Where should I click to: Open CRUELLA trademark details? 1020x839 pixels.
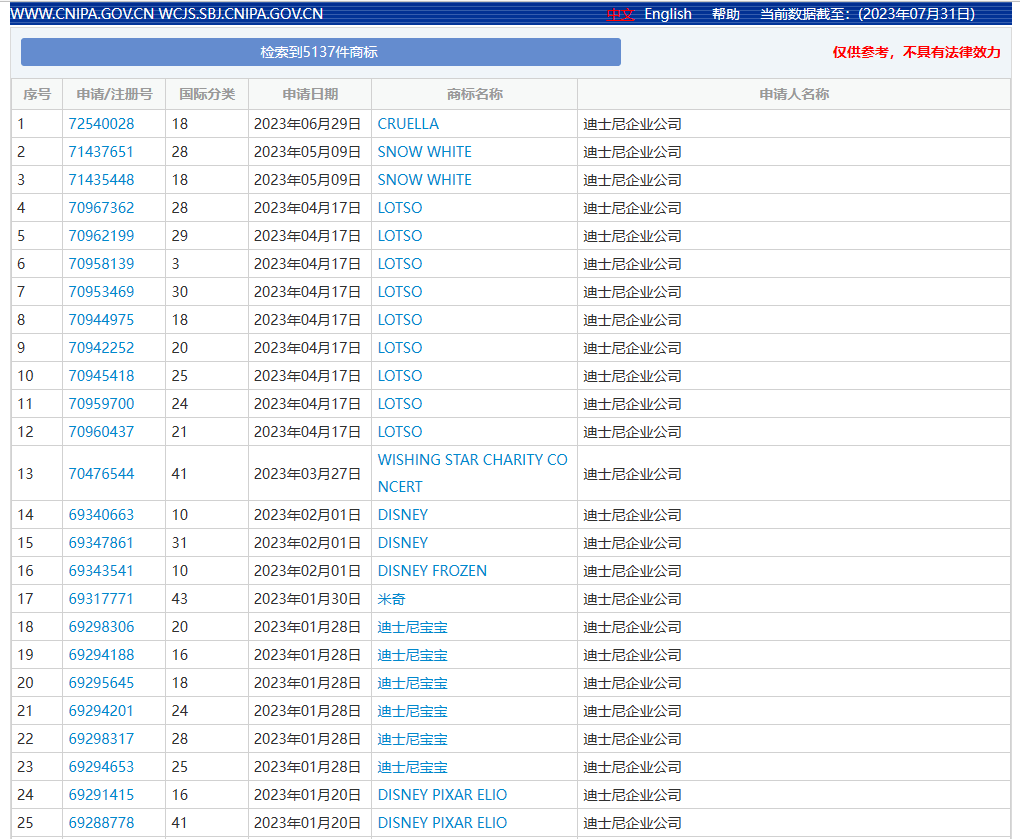pyautogui.click(x=408, y=124)
